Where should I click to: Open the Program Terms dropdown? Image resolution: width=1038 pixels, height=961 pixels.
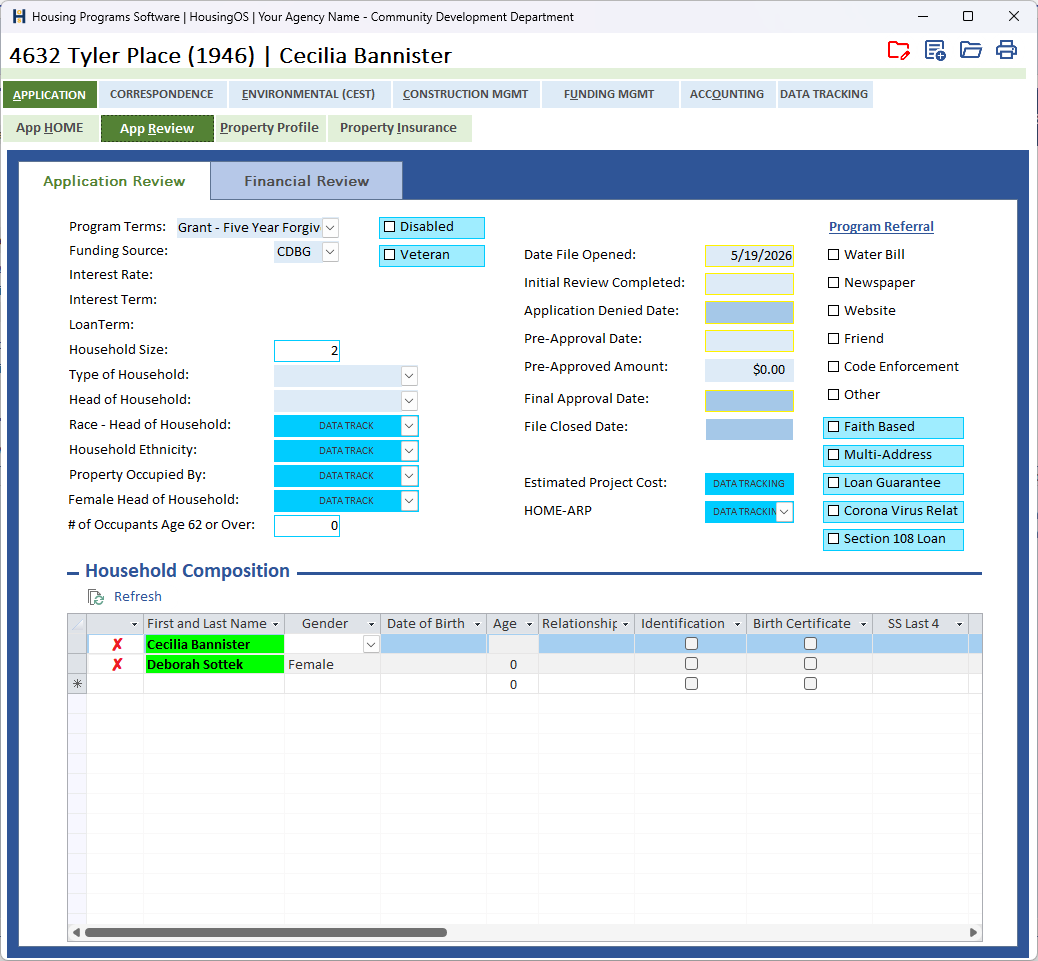pos(330,228)
